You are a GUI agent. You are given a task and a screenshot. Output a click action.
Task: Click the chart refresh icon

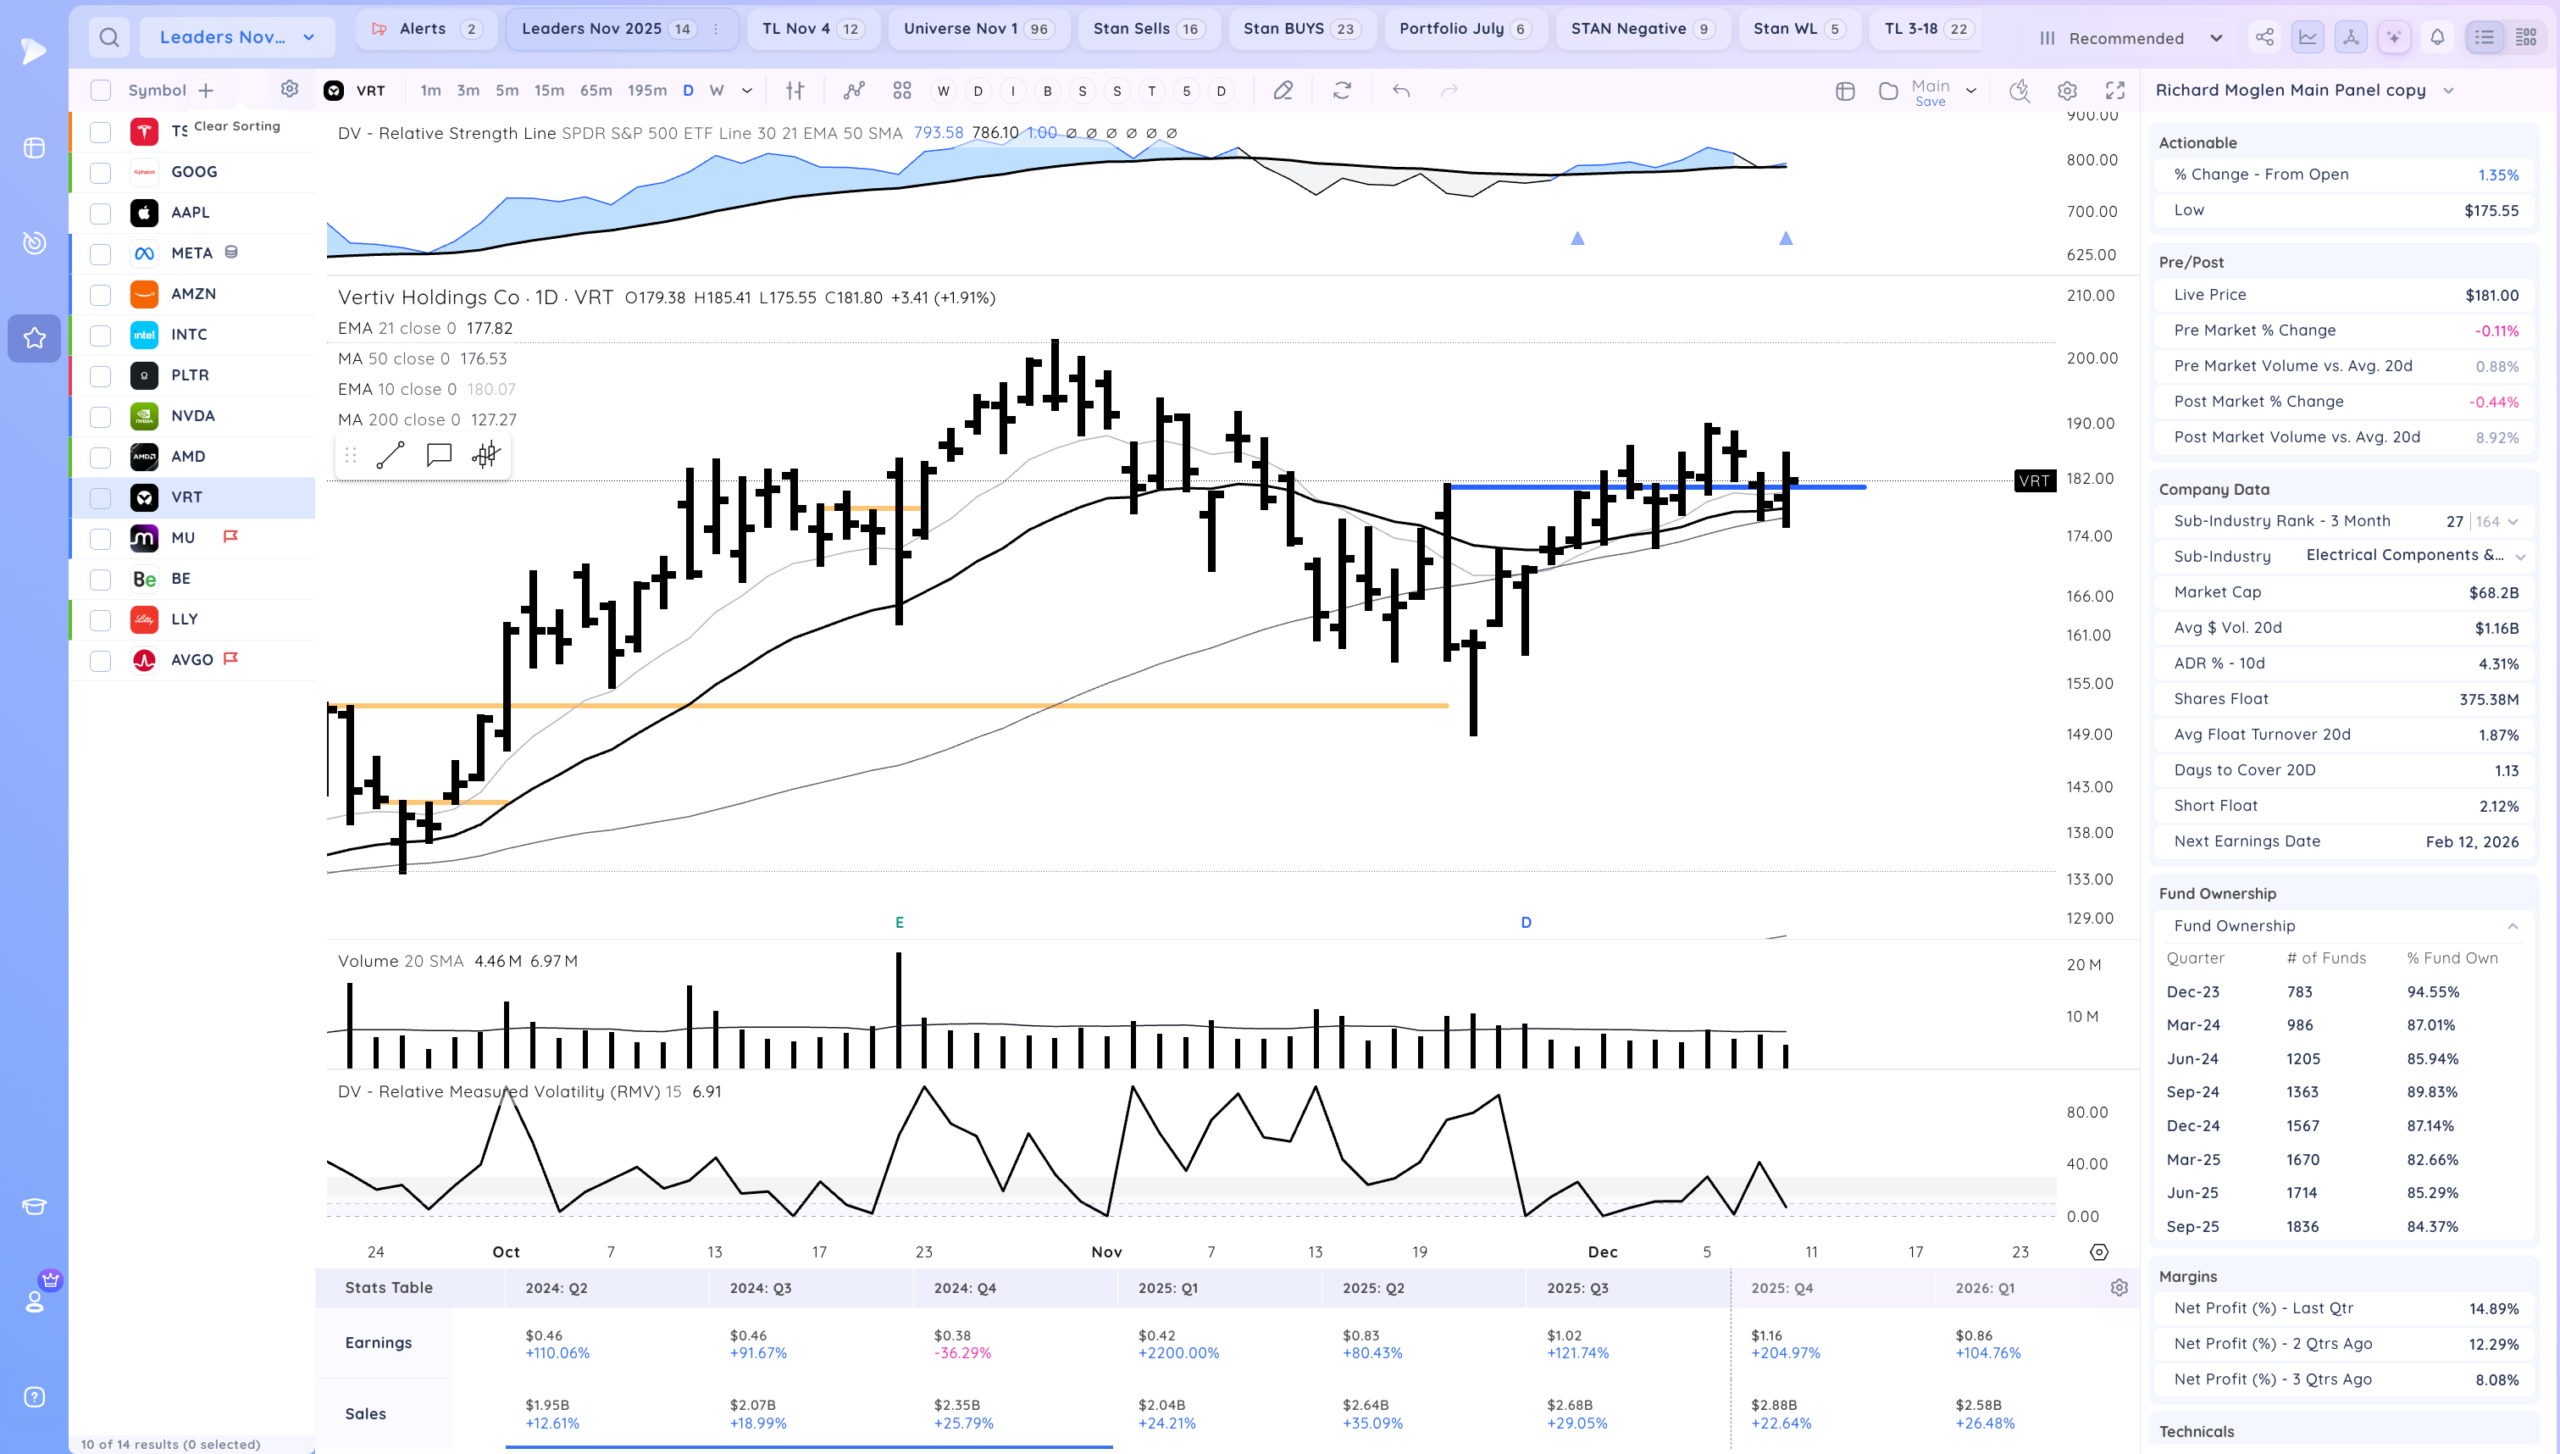point(1342,91)
